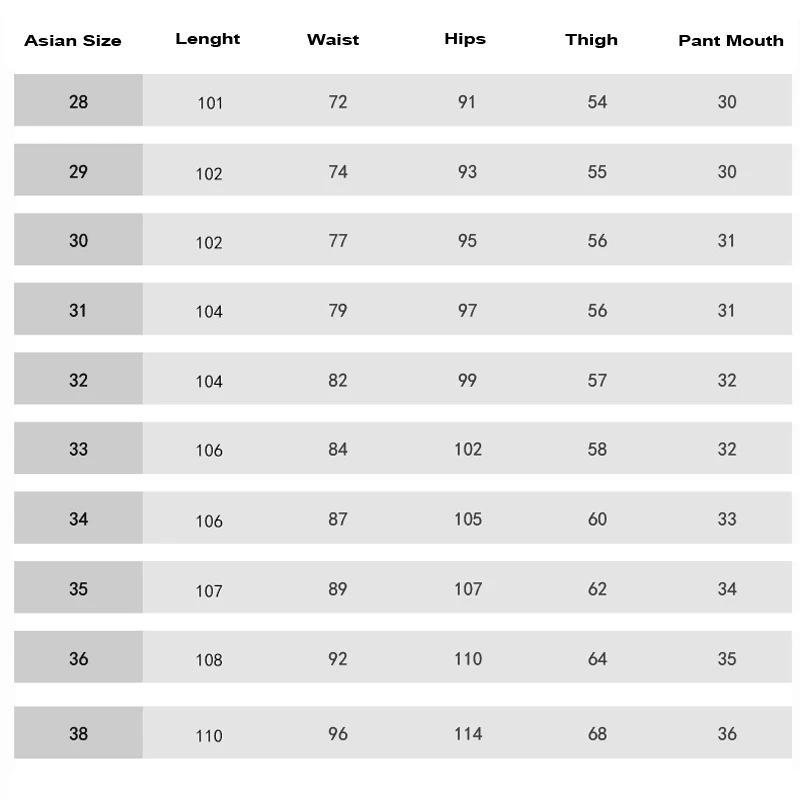The width and height of the screenshot is (800, 800).
Task: Click the size 31 row label
Action: pyautogui.click(x=78, y=310)
